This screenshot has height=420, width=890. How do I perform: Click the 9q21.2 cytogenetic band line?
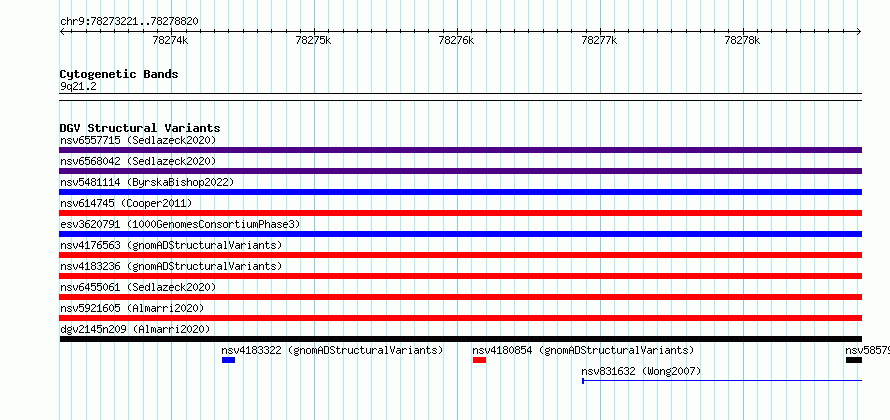460,97
